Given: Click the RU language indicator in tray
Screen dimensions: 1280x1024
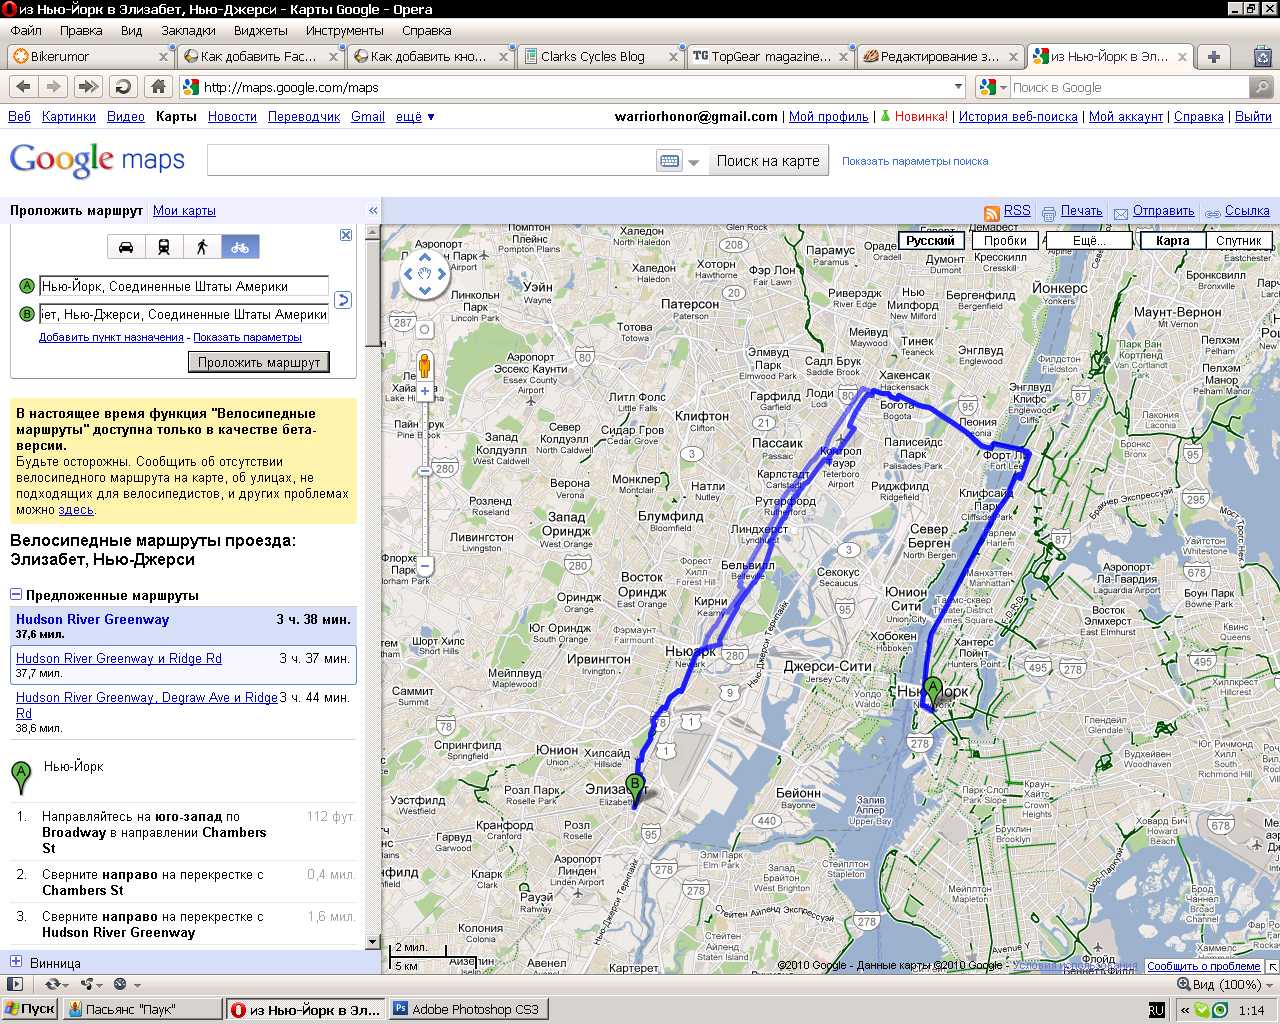Looking at the screenshot, I should click(x=1156, y=1010).
